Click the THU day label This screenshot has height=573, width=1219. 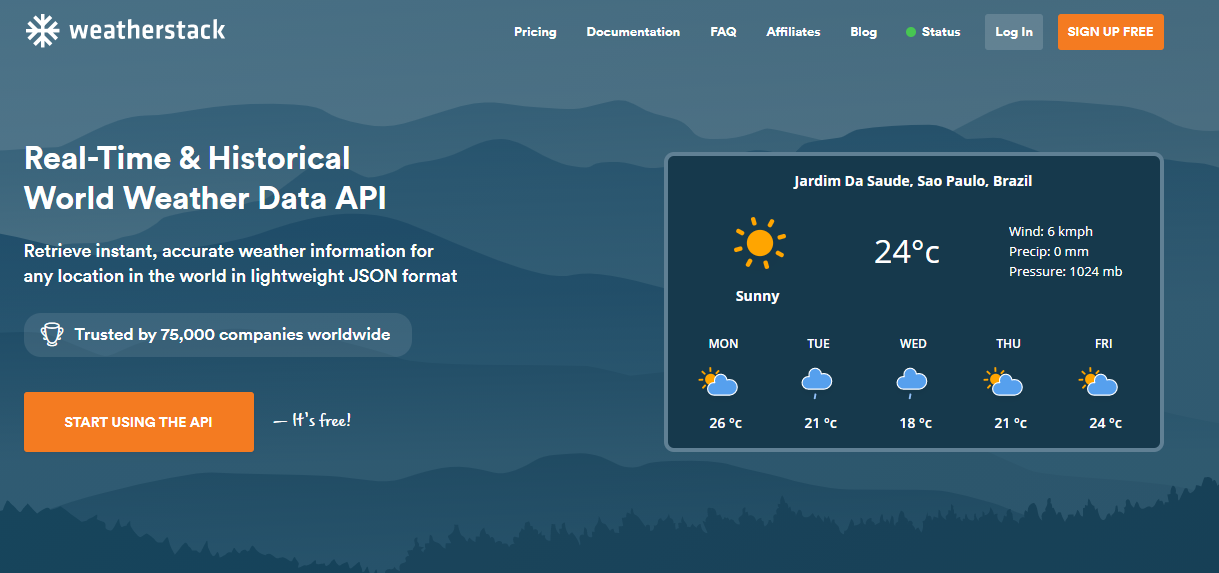[x=1008, y=344]
